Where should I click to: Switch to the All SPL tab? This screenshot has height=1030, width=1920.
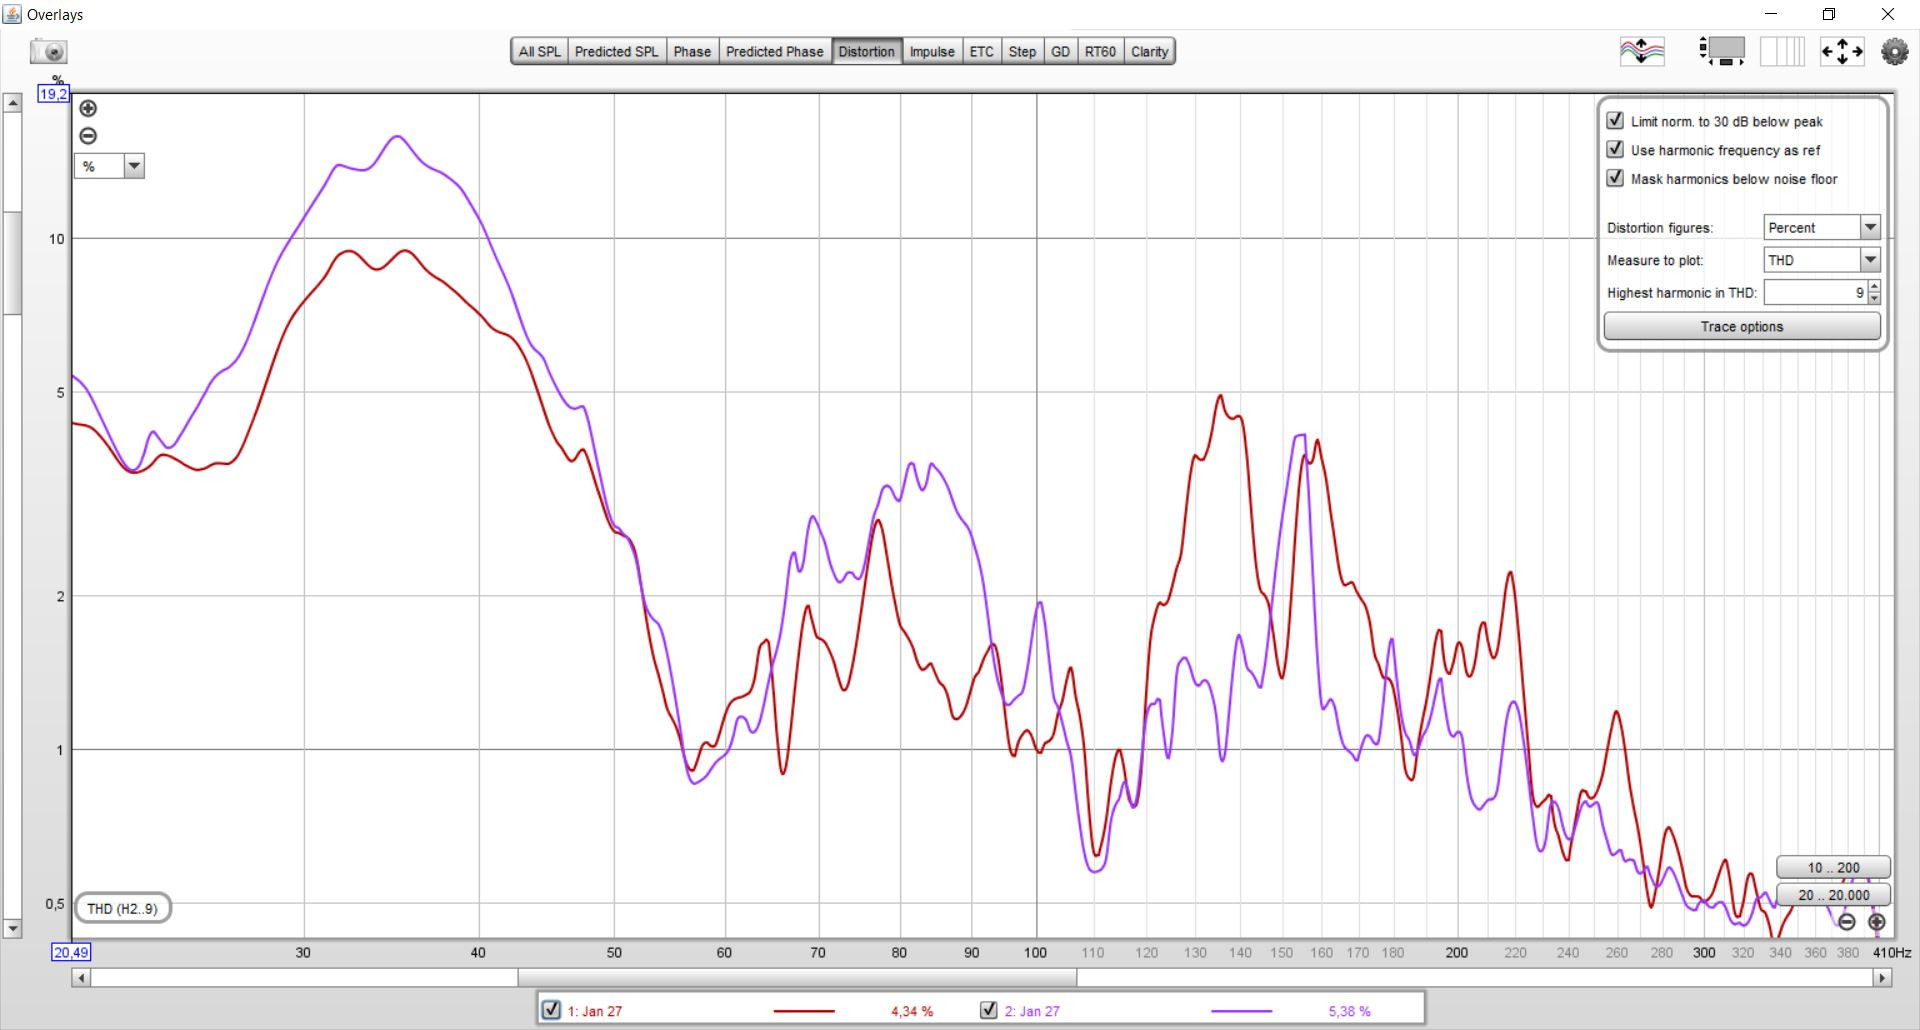pyautogui.click(x=540, y=52)
